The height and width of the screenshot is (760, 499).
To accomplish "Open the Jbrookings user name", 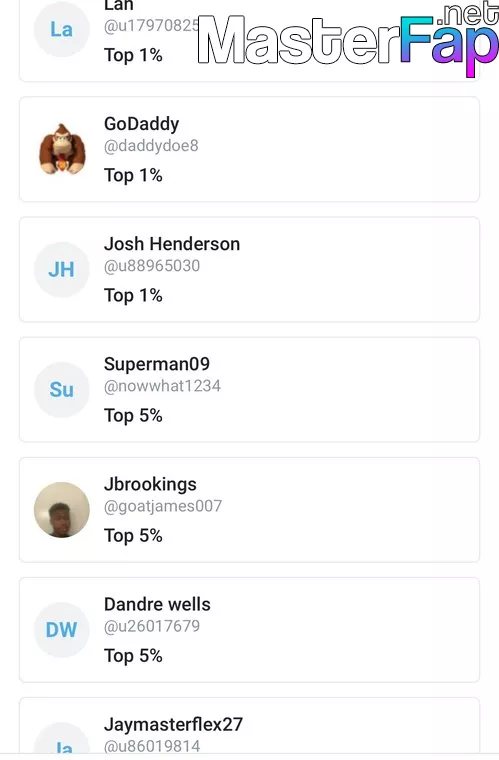I will pos(150,484).
